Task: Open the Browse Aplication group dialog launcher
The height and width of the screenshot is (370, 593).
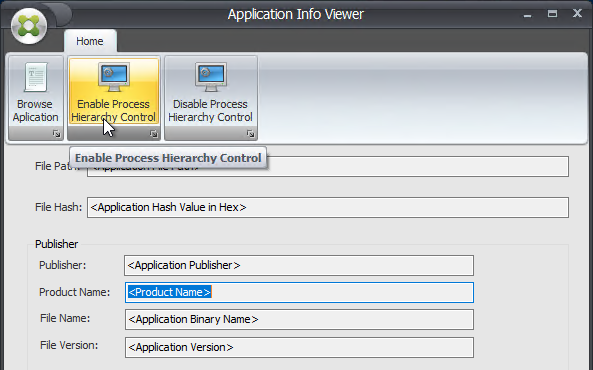Action: pyautogui.click(x=56, y=134)
